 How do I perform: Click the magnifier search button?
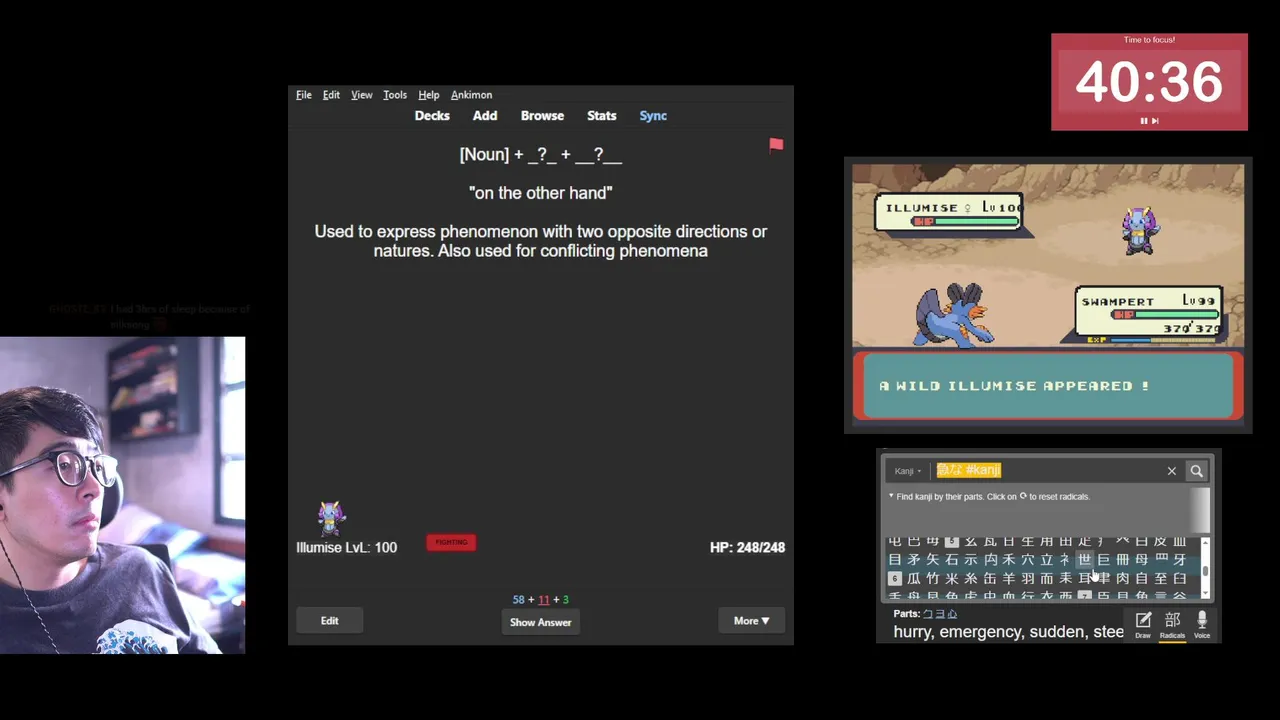1196,470
